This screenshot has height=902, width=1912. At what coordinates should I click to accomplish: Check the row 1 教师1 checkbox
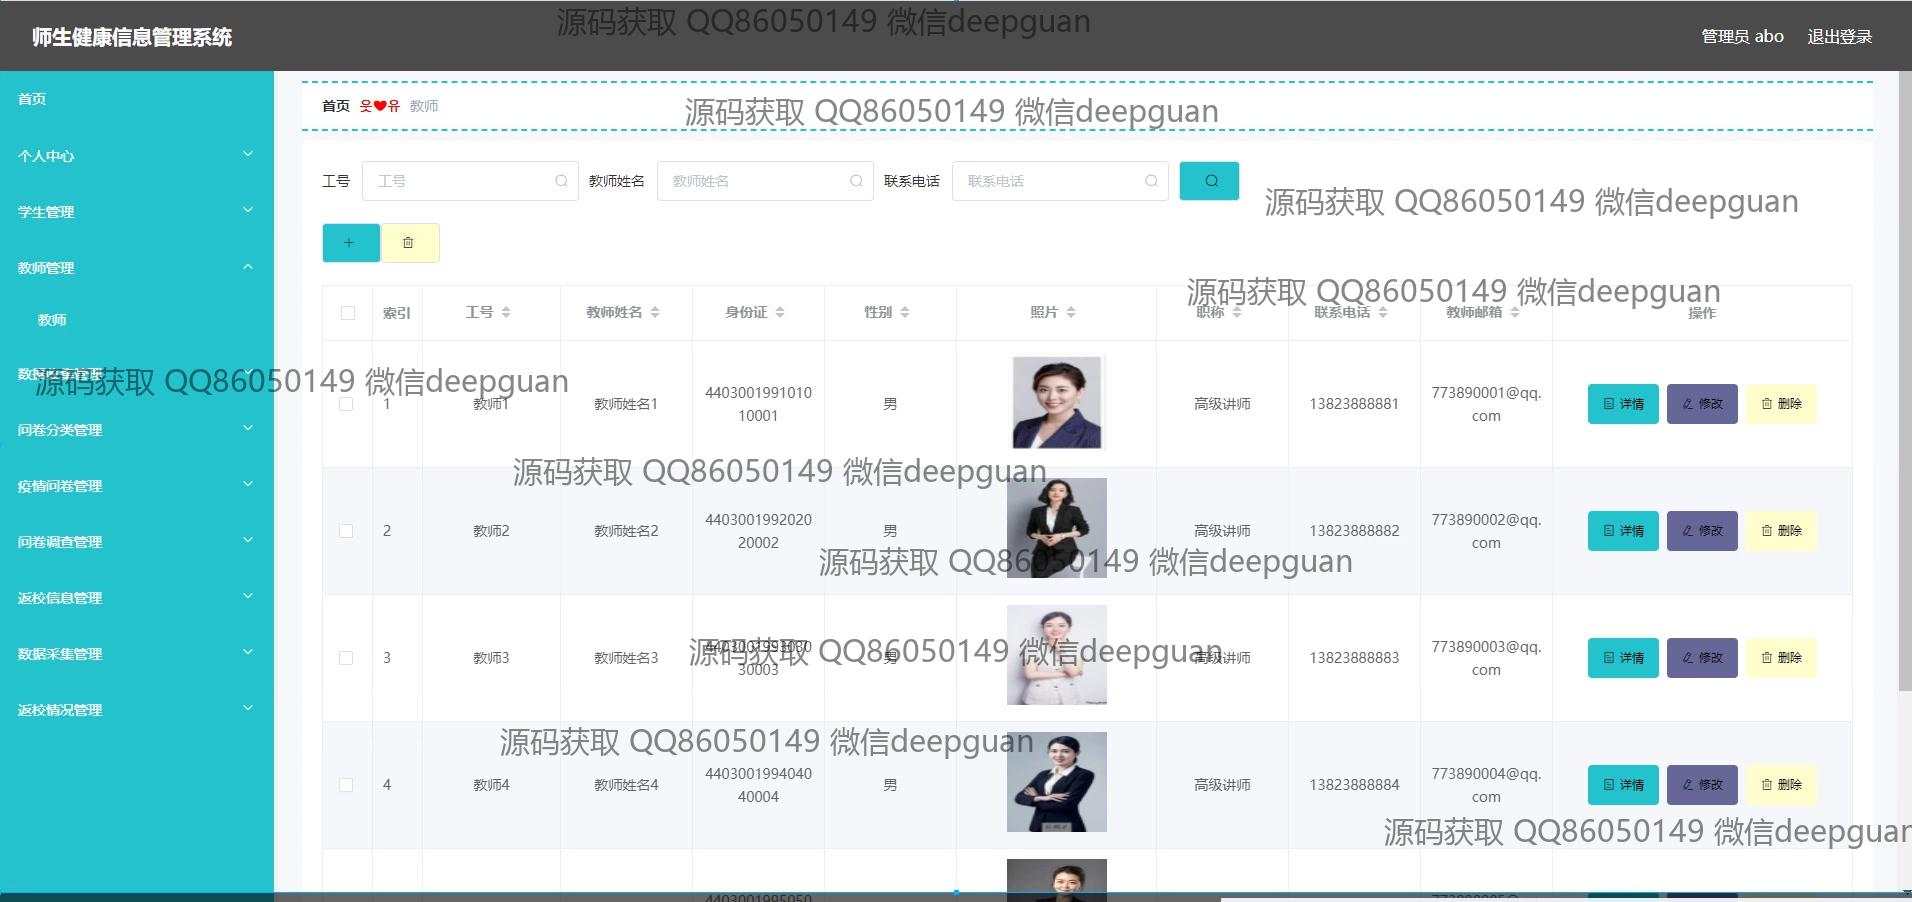346,404
